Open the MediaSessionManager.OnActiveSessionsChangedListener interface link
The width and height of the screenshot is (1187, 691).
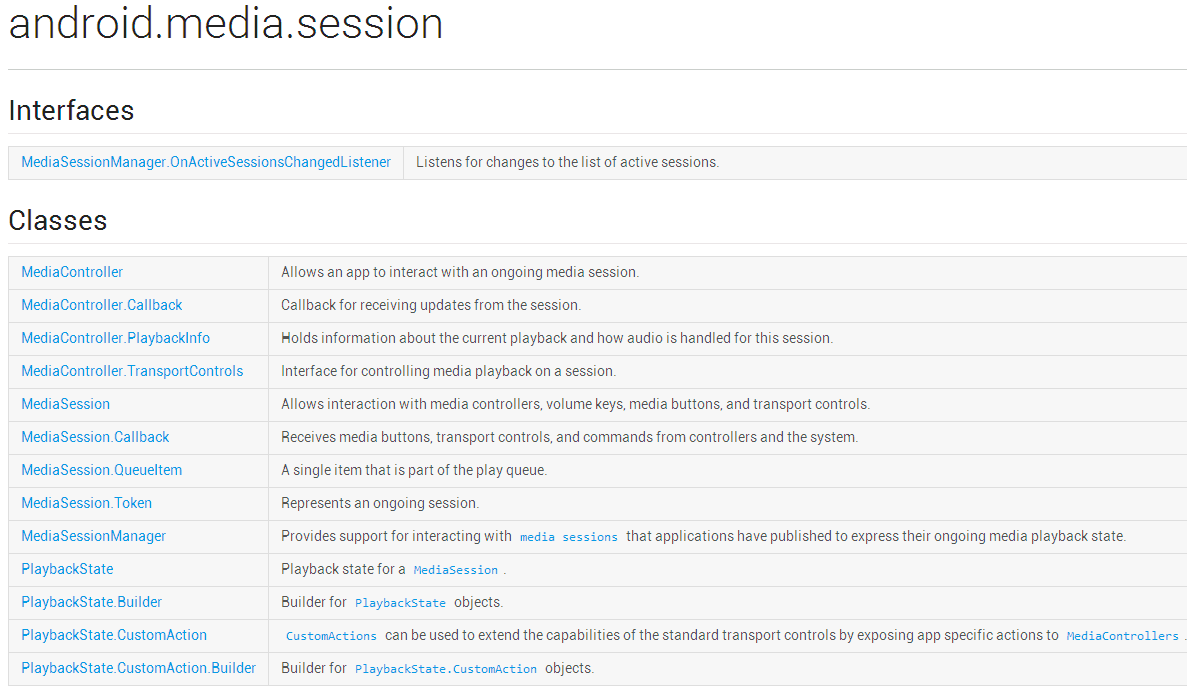[206, 162]
